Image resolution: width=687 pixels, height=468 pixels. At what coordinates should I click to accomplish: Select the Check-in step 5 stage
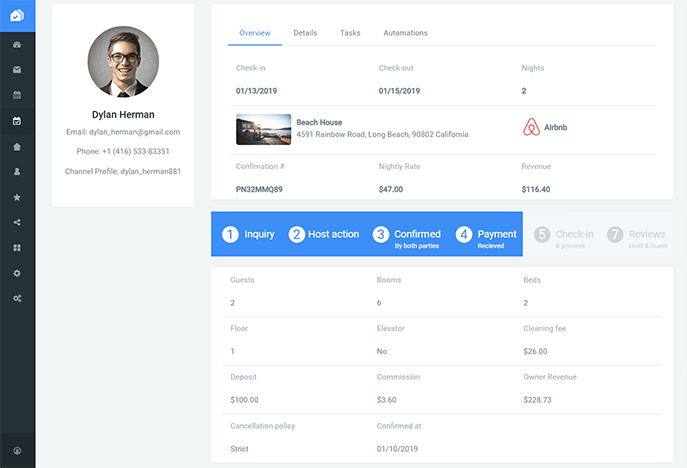[x=564, y=238]
